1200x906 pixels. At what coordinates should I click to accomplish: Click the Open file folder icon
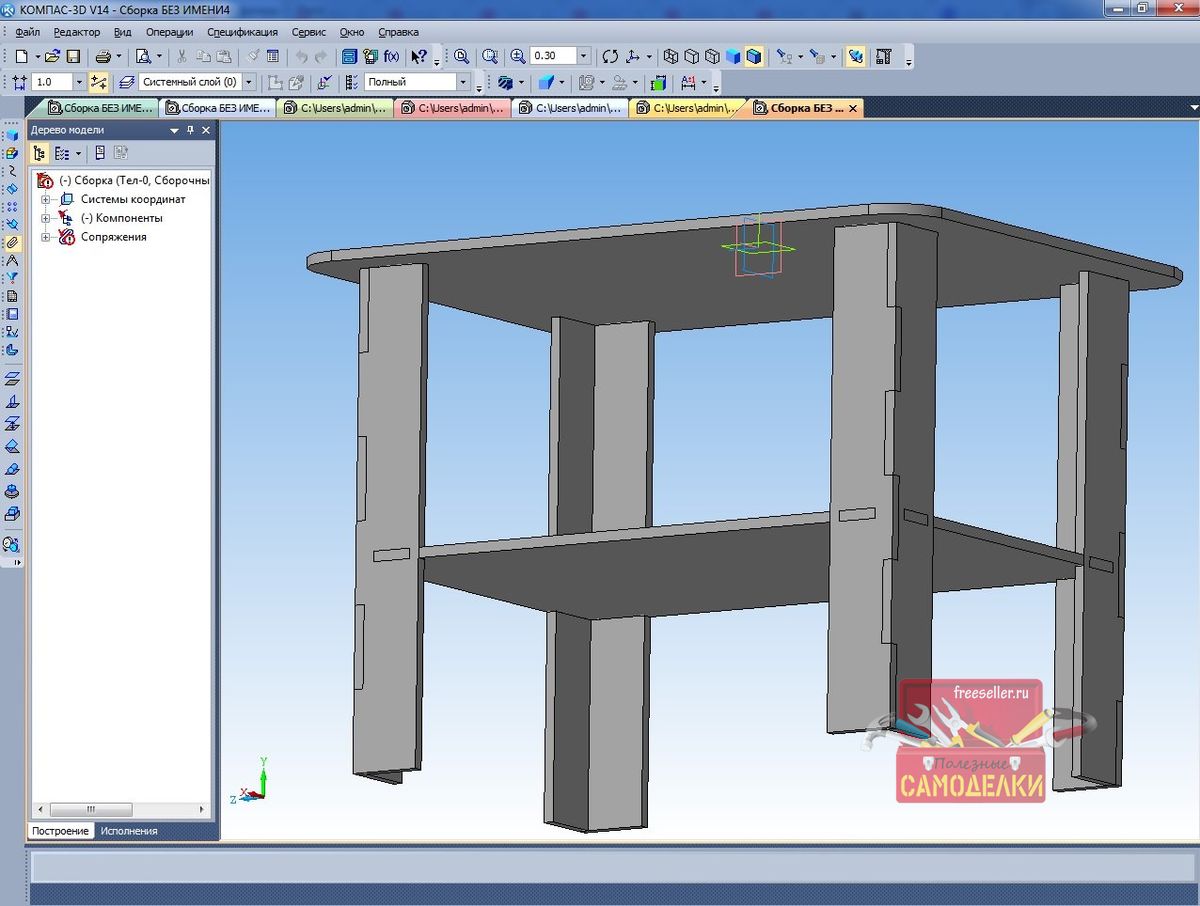[53, 57]
